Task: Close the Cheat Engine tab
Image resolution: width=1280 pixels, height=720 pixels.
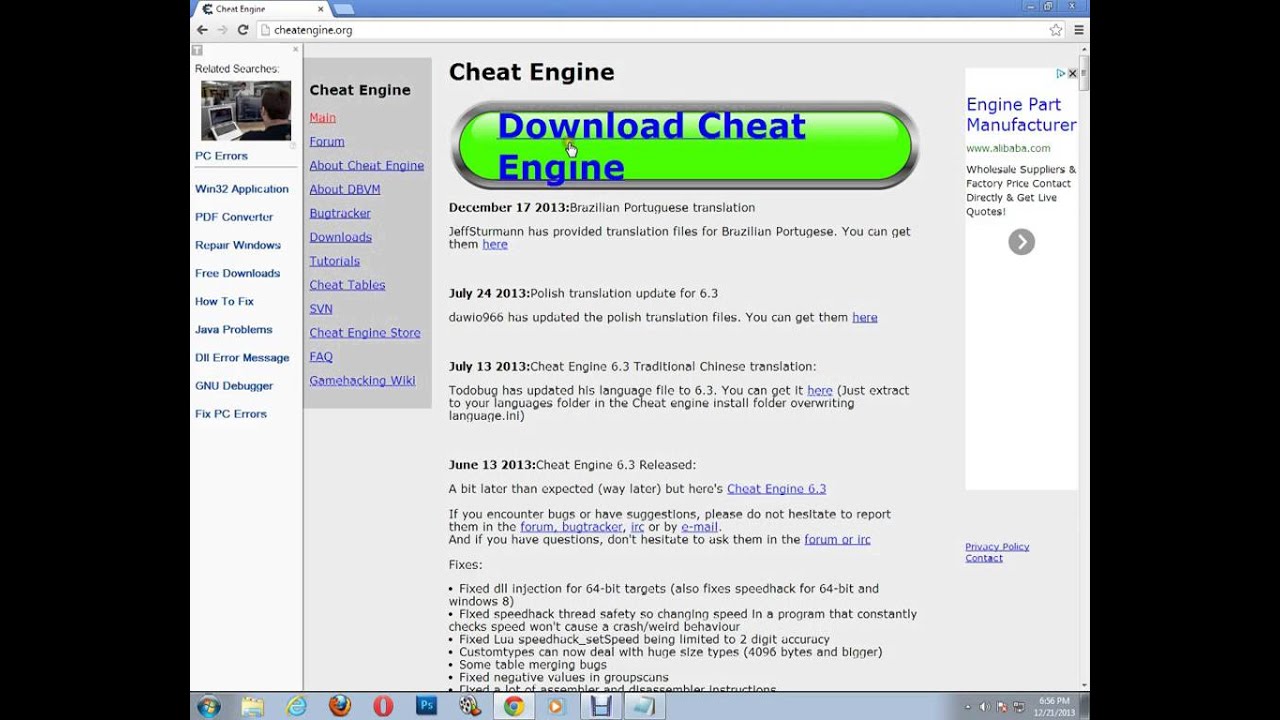Action: coord(318,9)
